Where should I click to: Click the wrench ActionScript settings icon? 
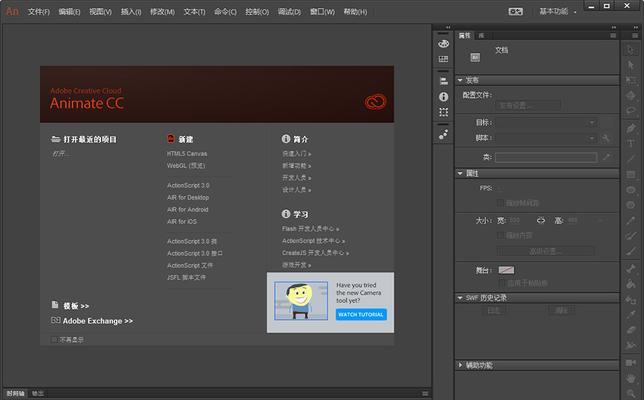[x=606, y=138]
